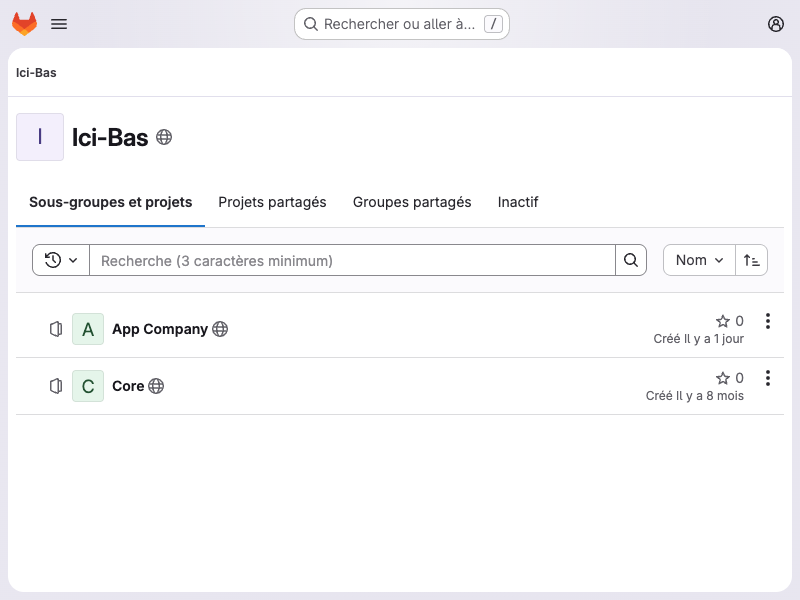Open the Core project link
800x600 pixels.
[128, 386]
